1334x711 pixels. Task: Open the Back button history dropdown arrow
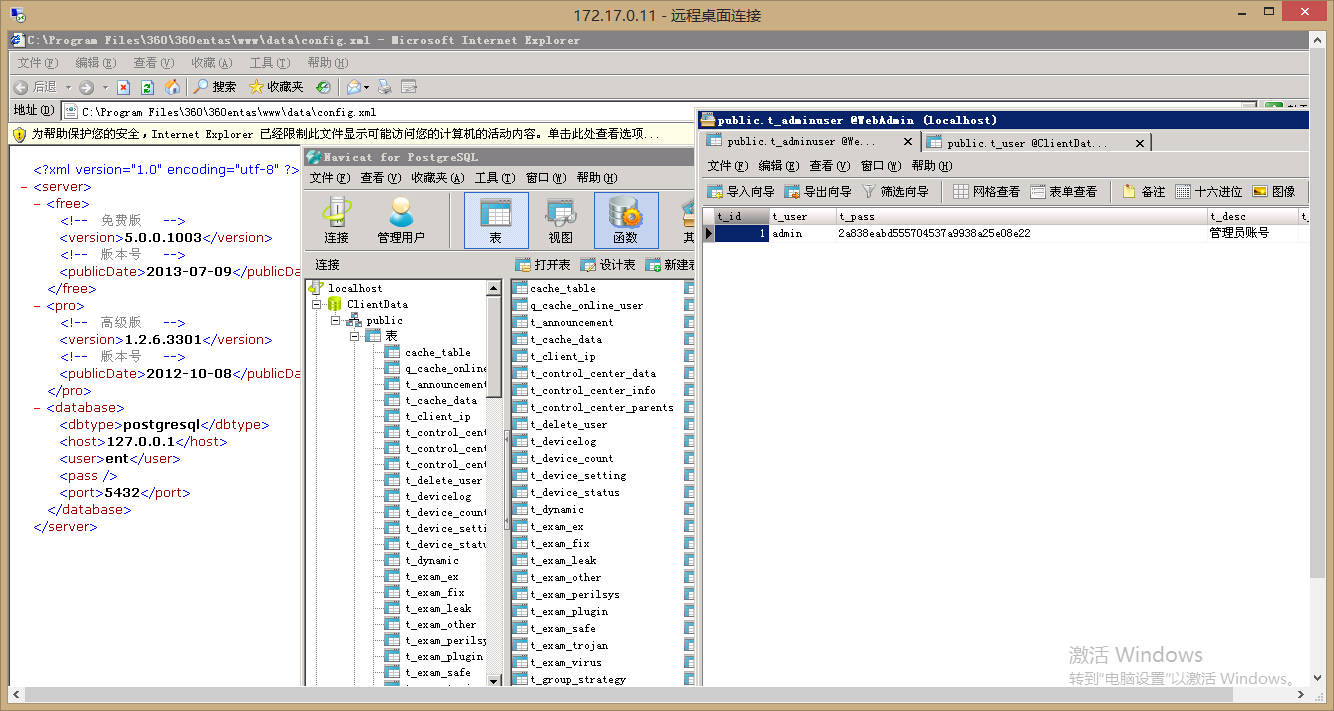(x=67, y=88)
